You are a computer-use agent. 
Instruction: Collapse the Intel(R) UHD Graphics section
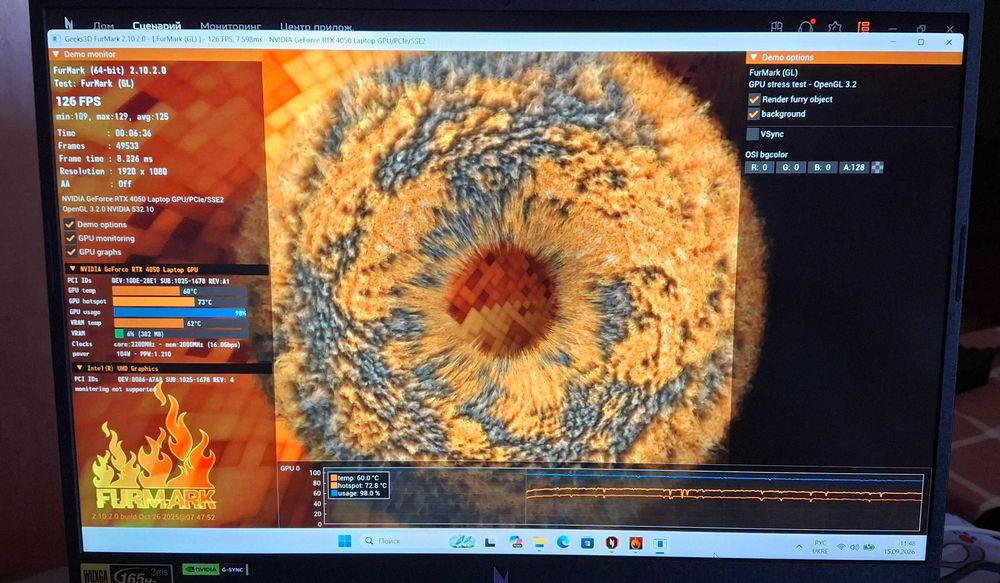tap(172, 368)
